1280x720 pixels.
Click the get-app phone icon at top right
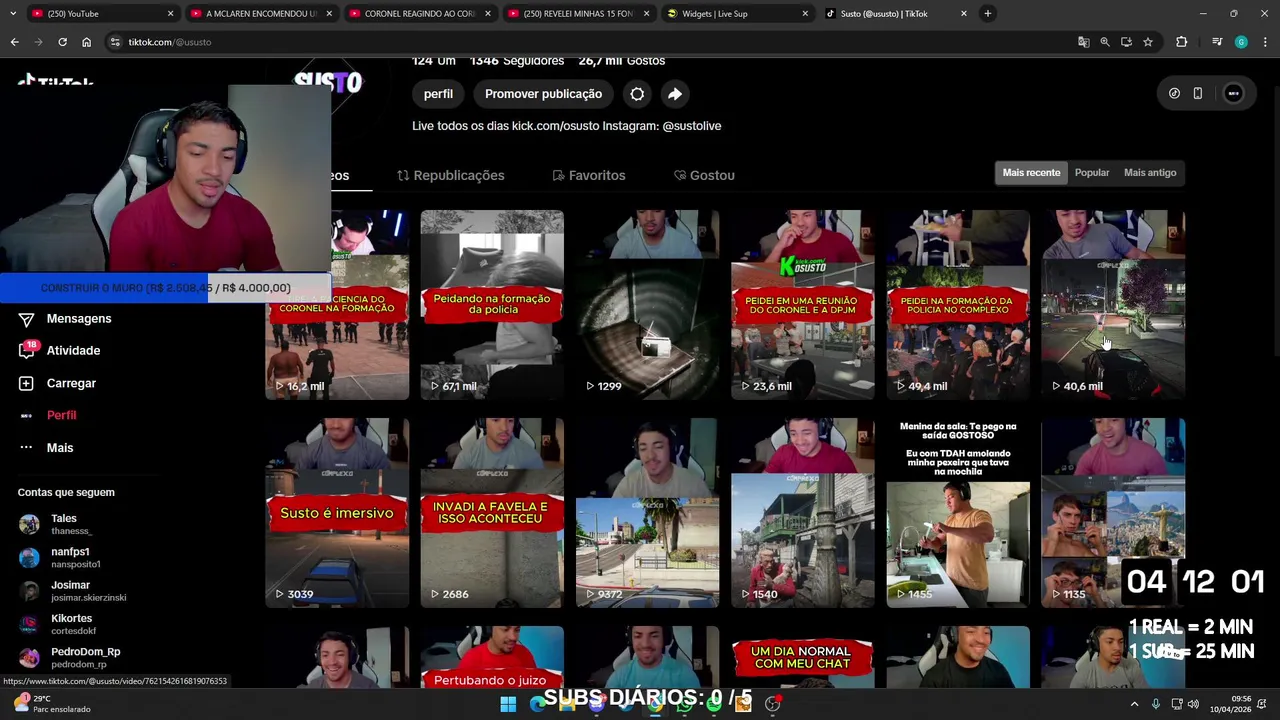click(1197, 93)
